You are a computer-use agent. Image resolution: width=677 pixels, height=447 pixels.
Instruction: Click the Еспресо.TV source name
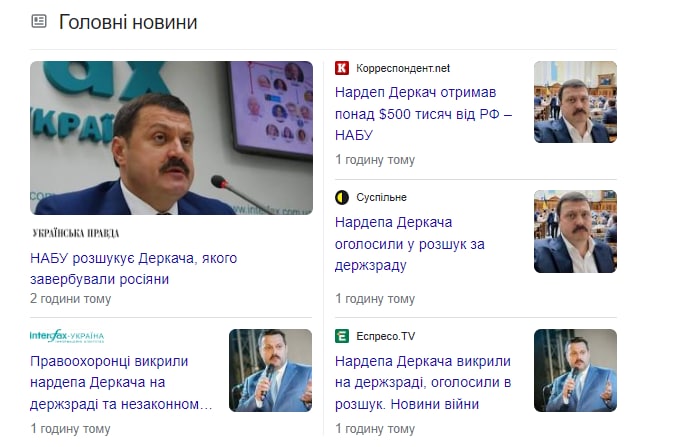point(386,336)
